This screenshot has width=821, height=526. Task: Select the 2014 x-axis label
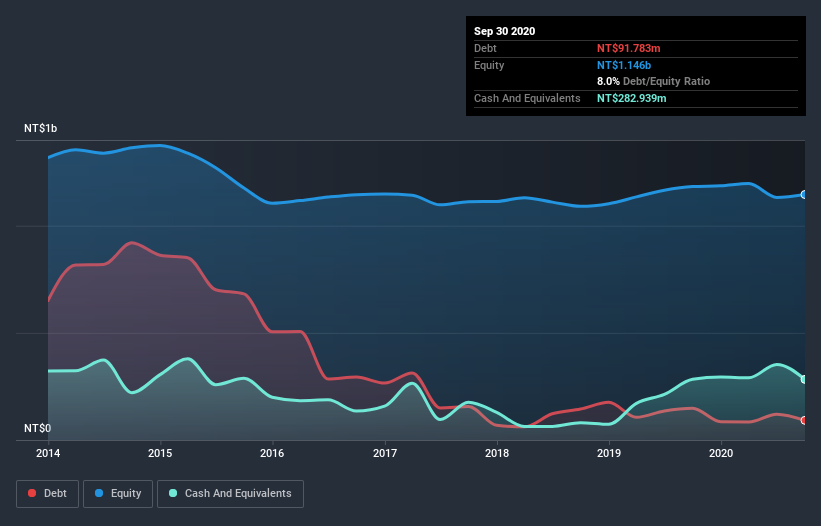point(48,453)
